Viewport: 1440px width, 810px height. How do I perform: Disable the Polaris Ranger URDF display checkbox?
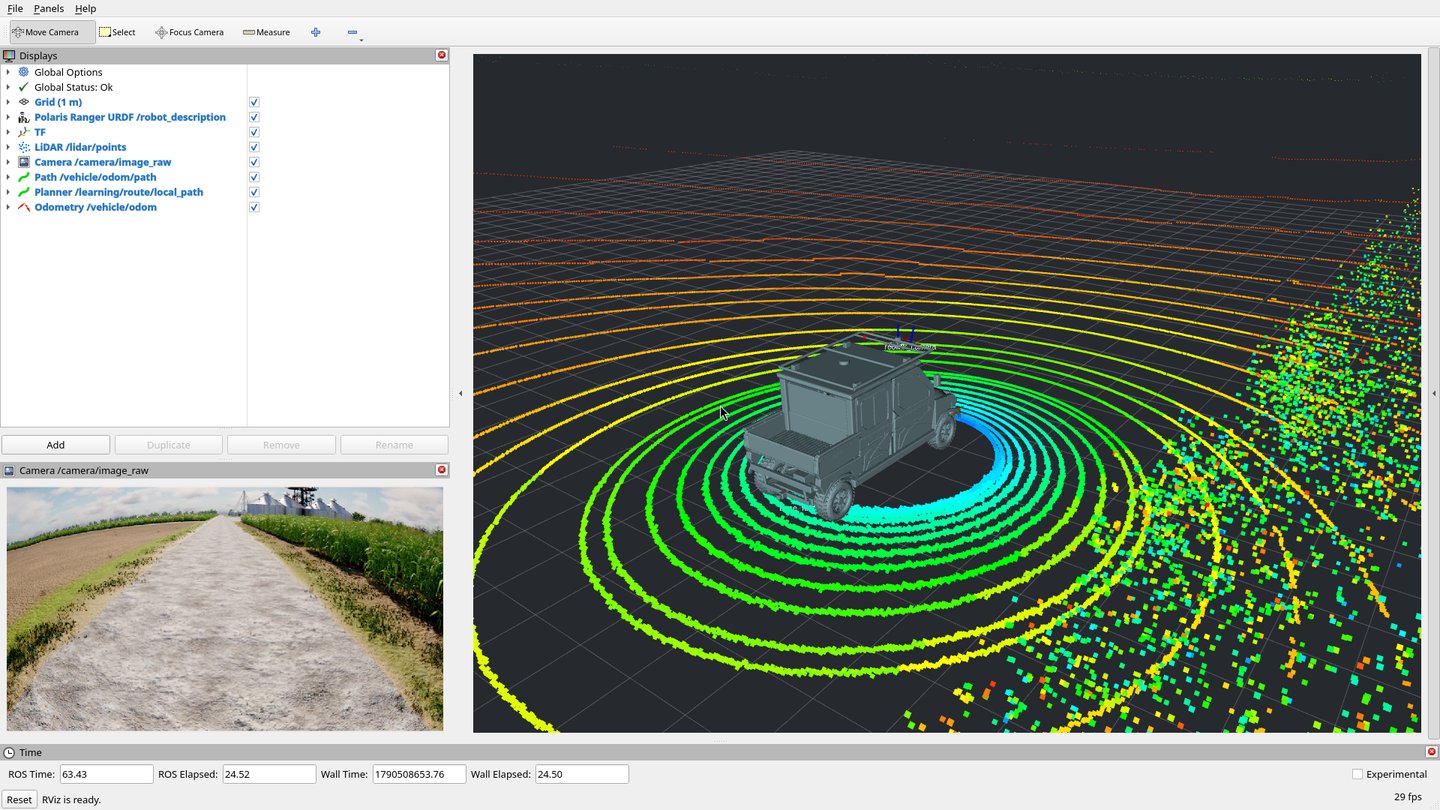tap(254, 117)
